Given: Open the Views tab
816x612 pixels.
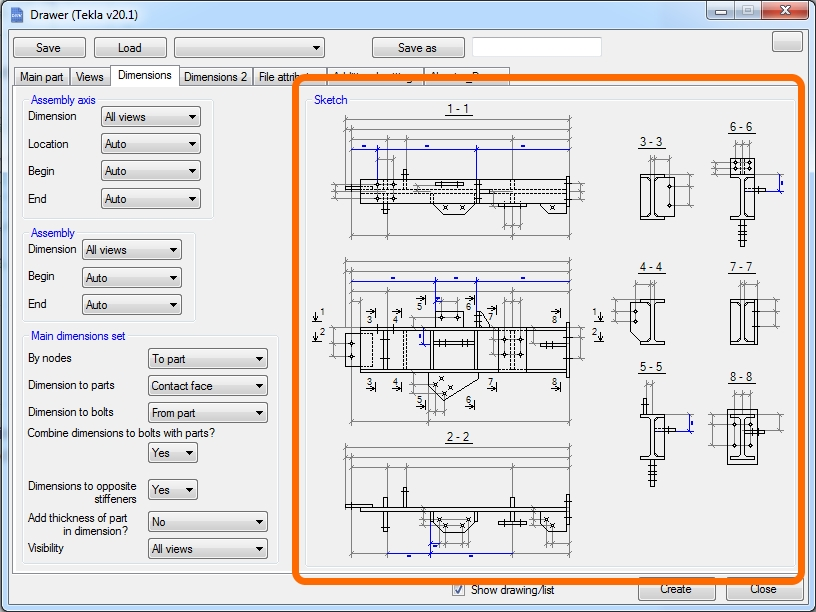Looking at the screenshot, I should pyautogui.click(x=90, y=77).
